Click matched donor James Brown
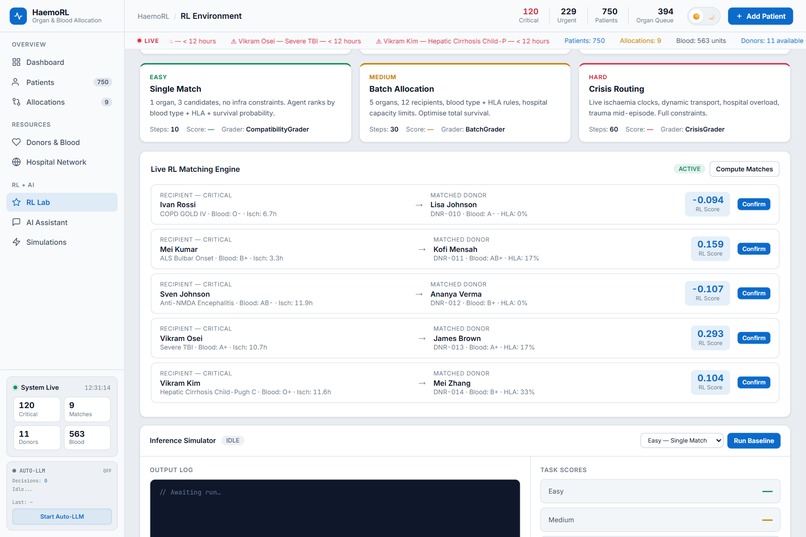Viewport: 806px width, 537px height. click(x=457, y=338)
